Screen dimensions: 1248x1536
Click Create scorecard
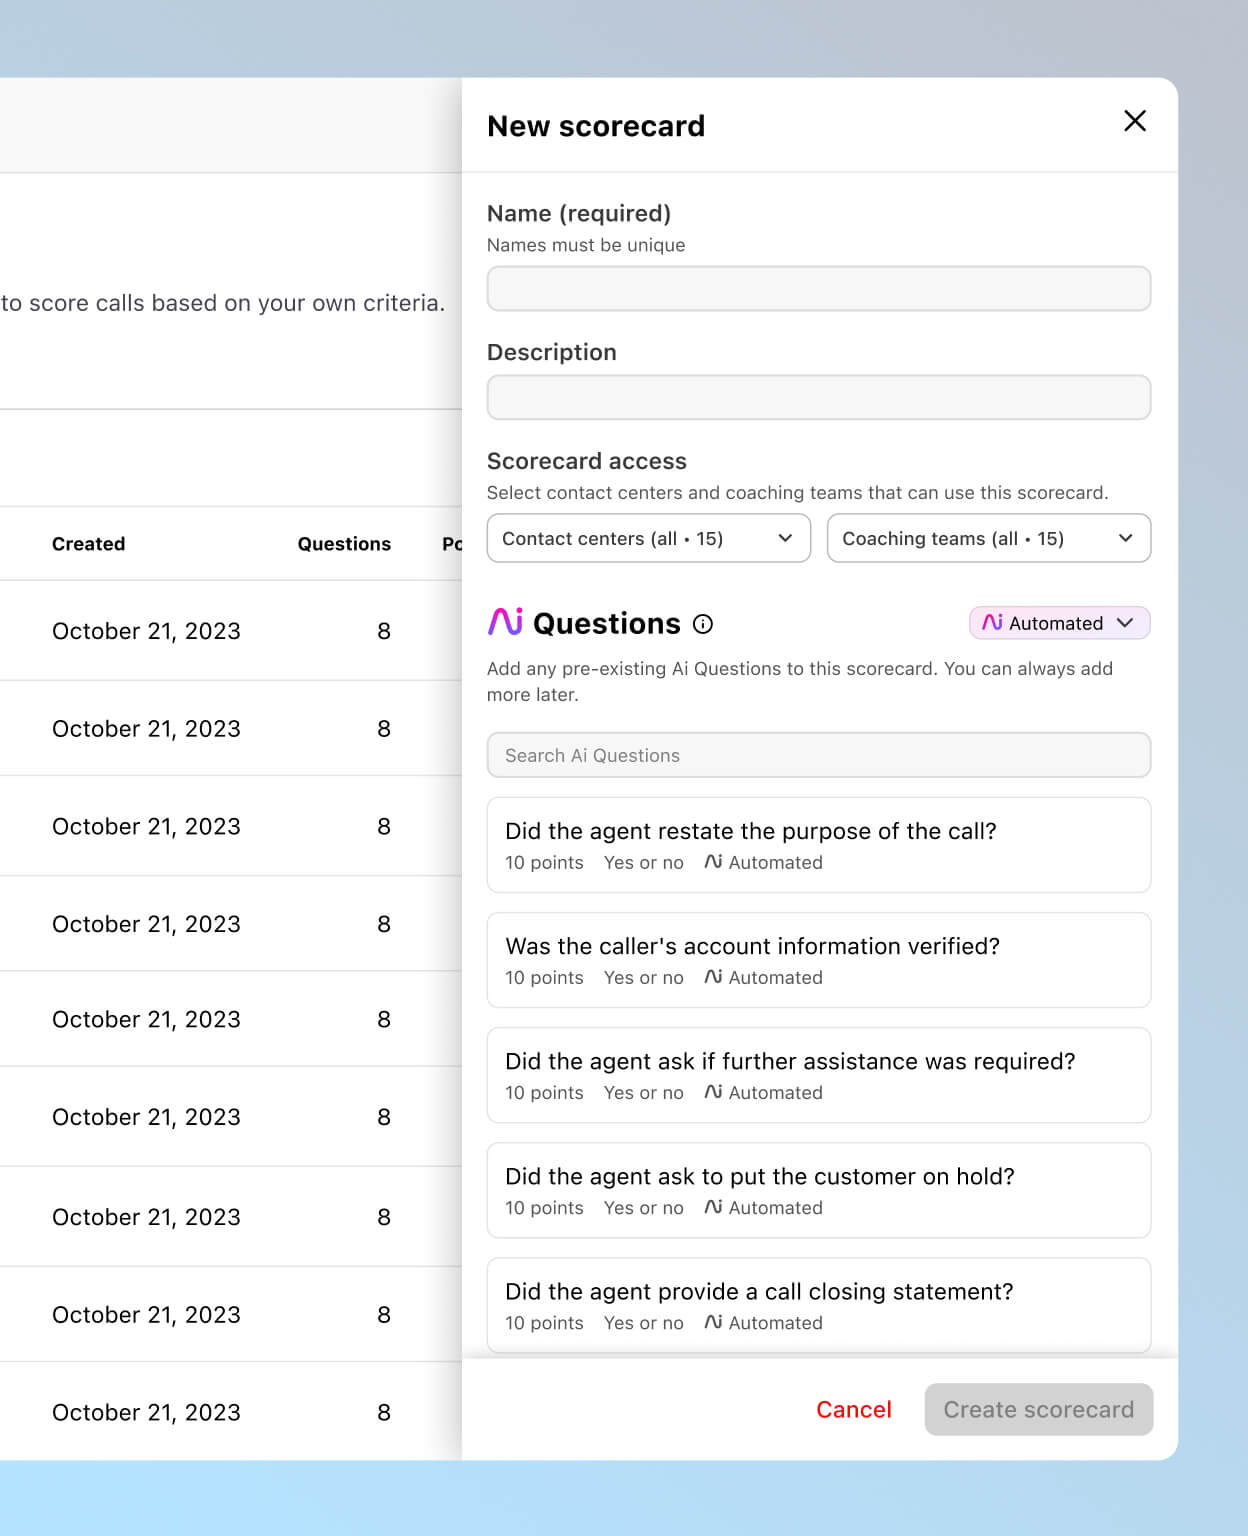tap(1038, 1409)
